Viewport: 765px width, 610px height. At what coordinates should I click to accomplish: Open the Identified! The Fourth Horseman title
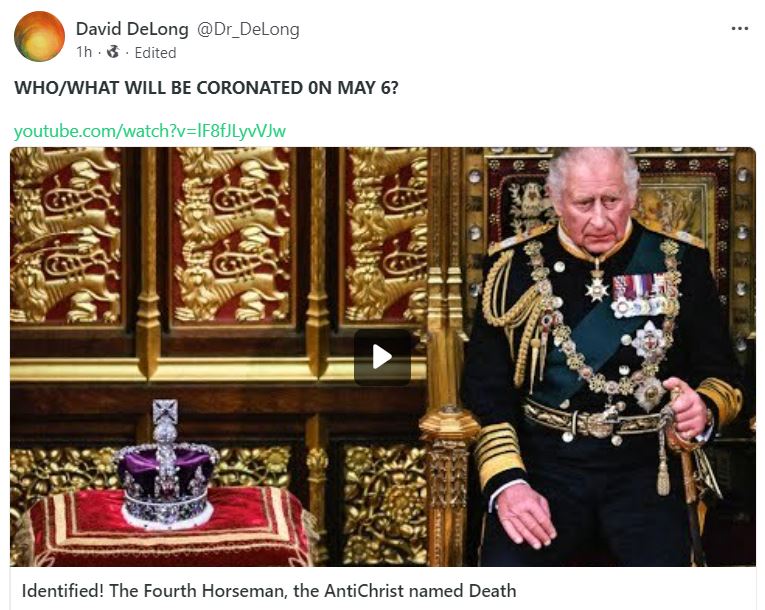point(269,590)
